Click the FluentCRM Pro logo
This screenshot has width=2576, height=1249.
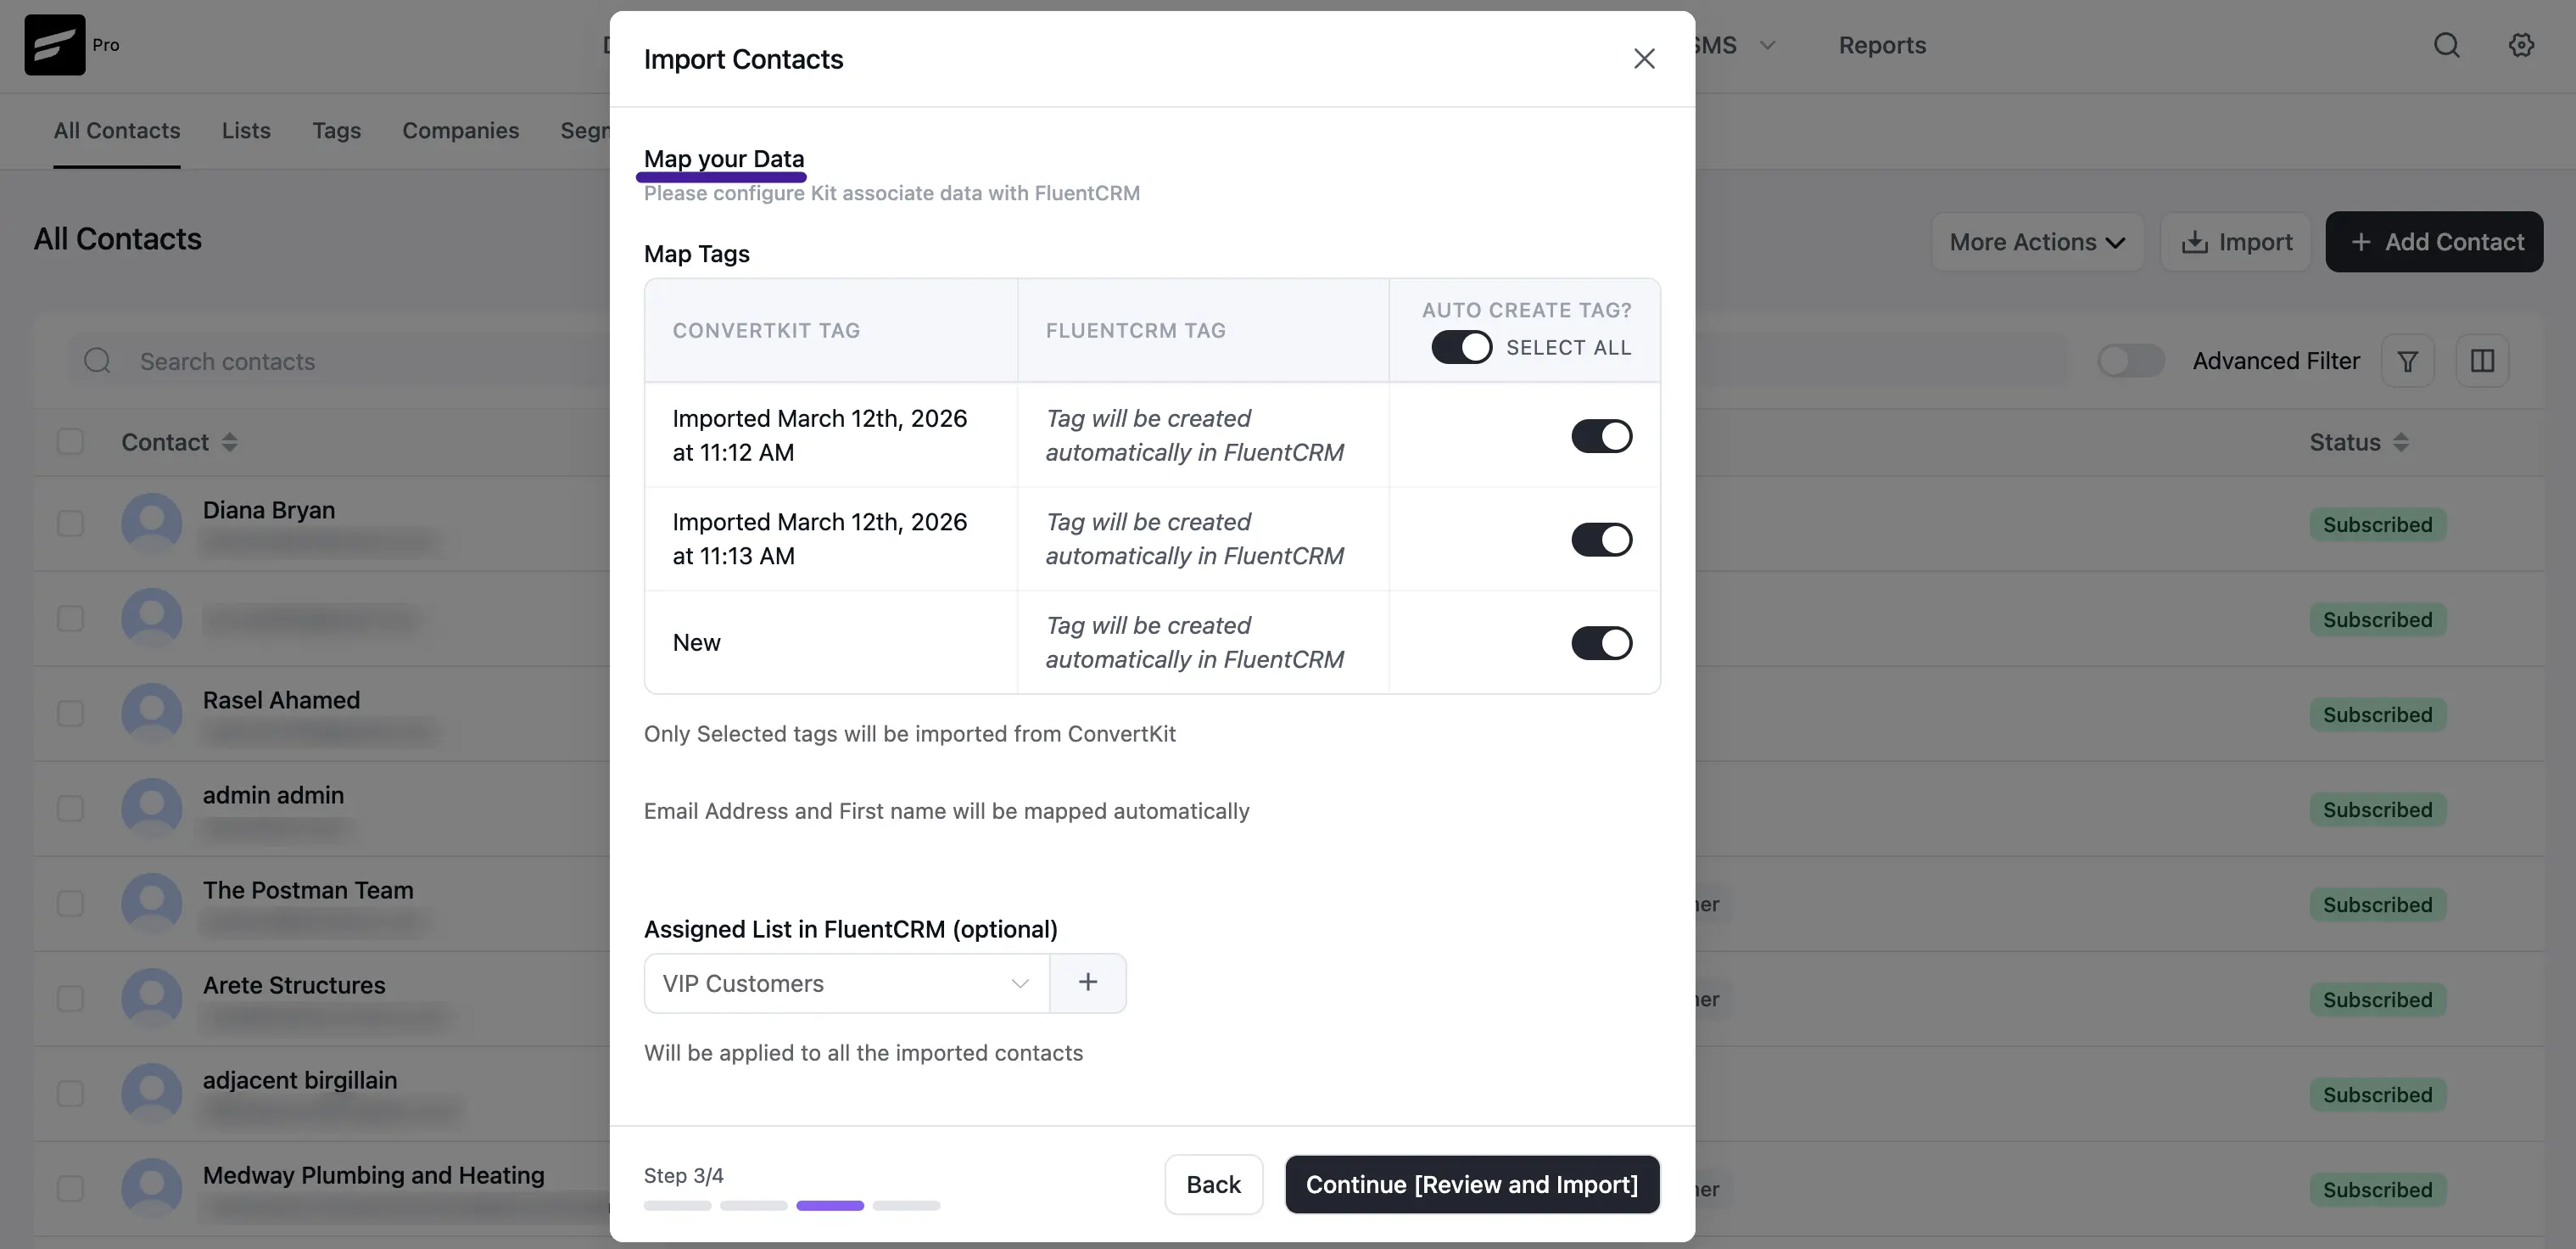(x=55, y=45)
